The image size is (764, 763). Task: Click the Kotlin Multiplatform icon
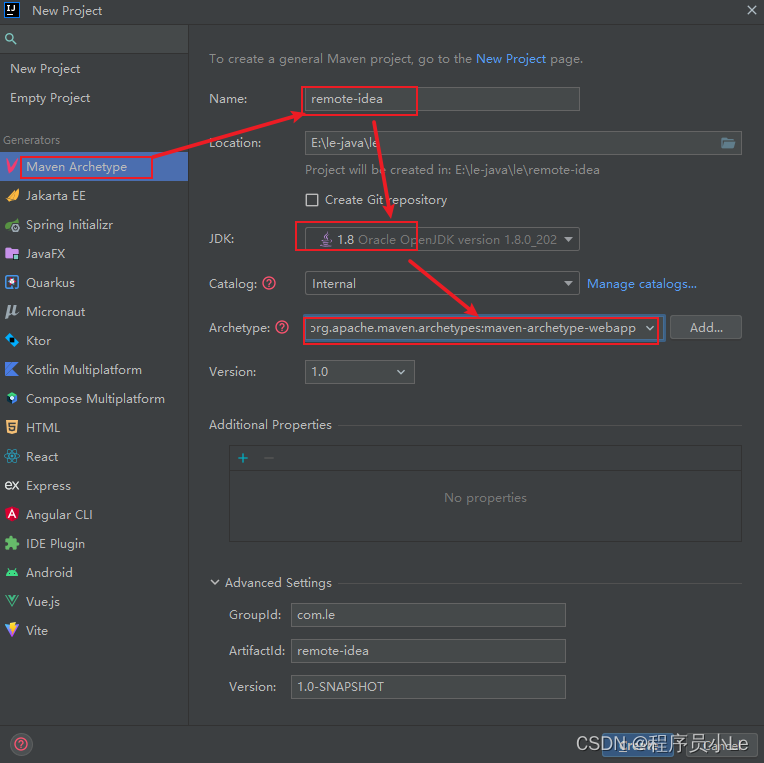[12, 370]
